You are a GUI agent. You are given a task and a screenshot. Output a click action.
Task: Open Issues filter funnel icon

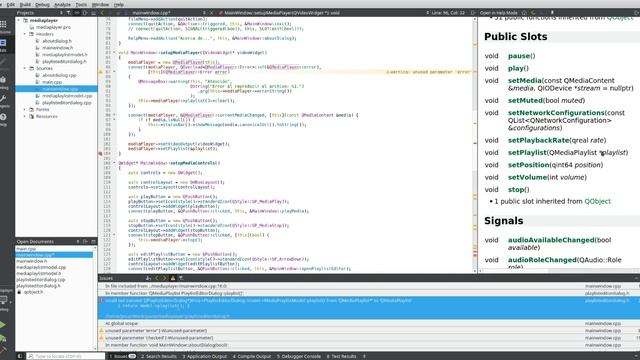pyautogui.click(x=181, y=278)
